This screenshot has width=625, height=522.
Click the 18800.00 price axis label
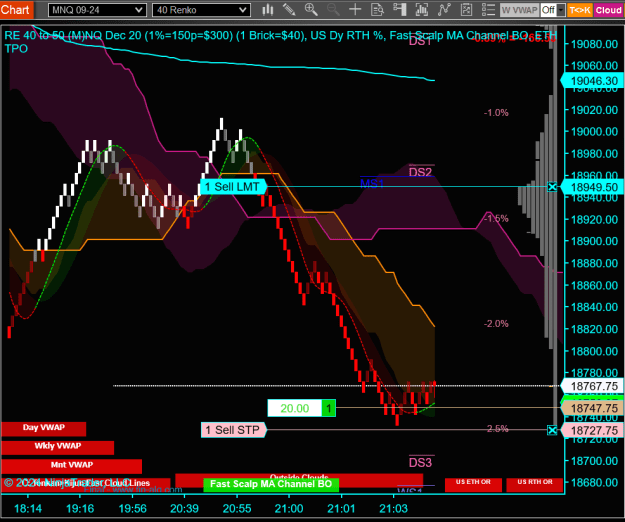point(594,351)
